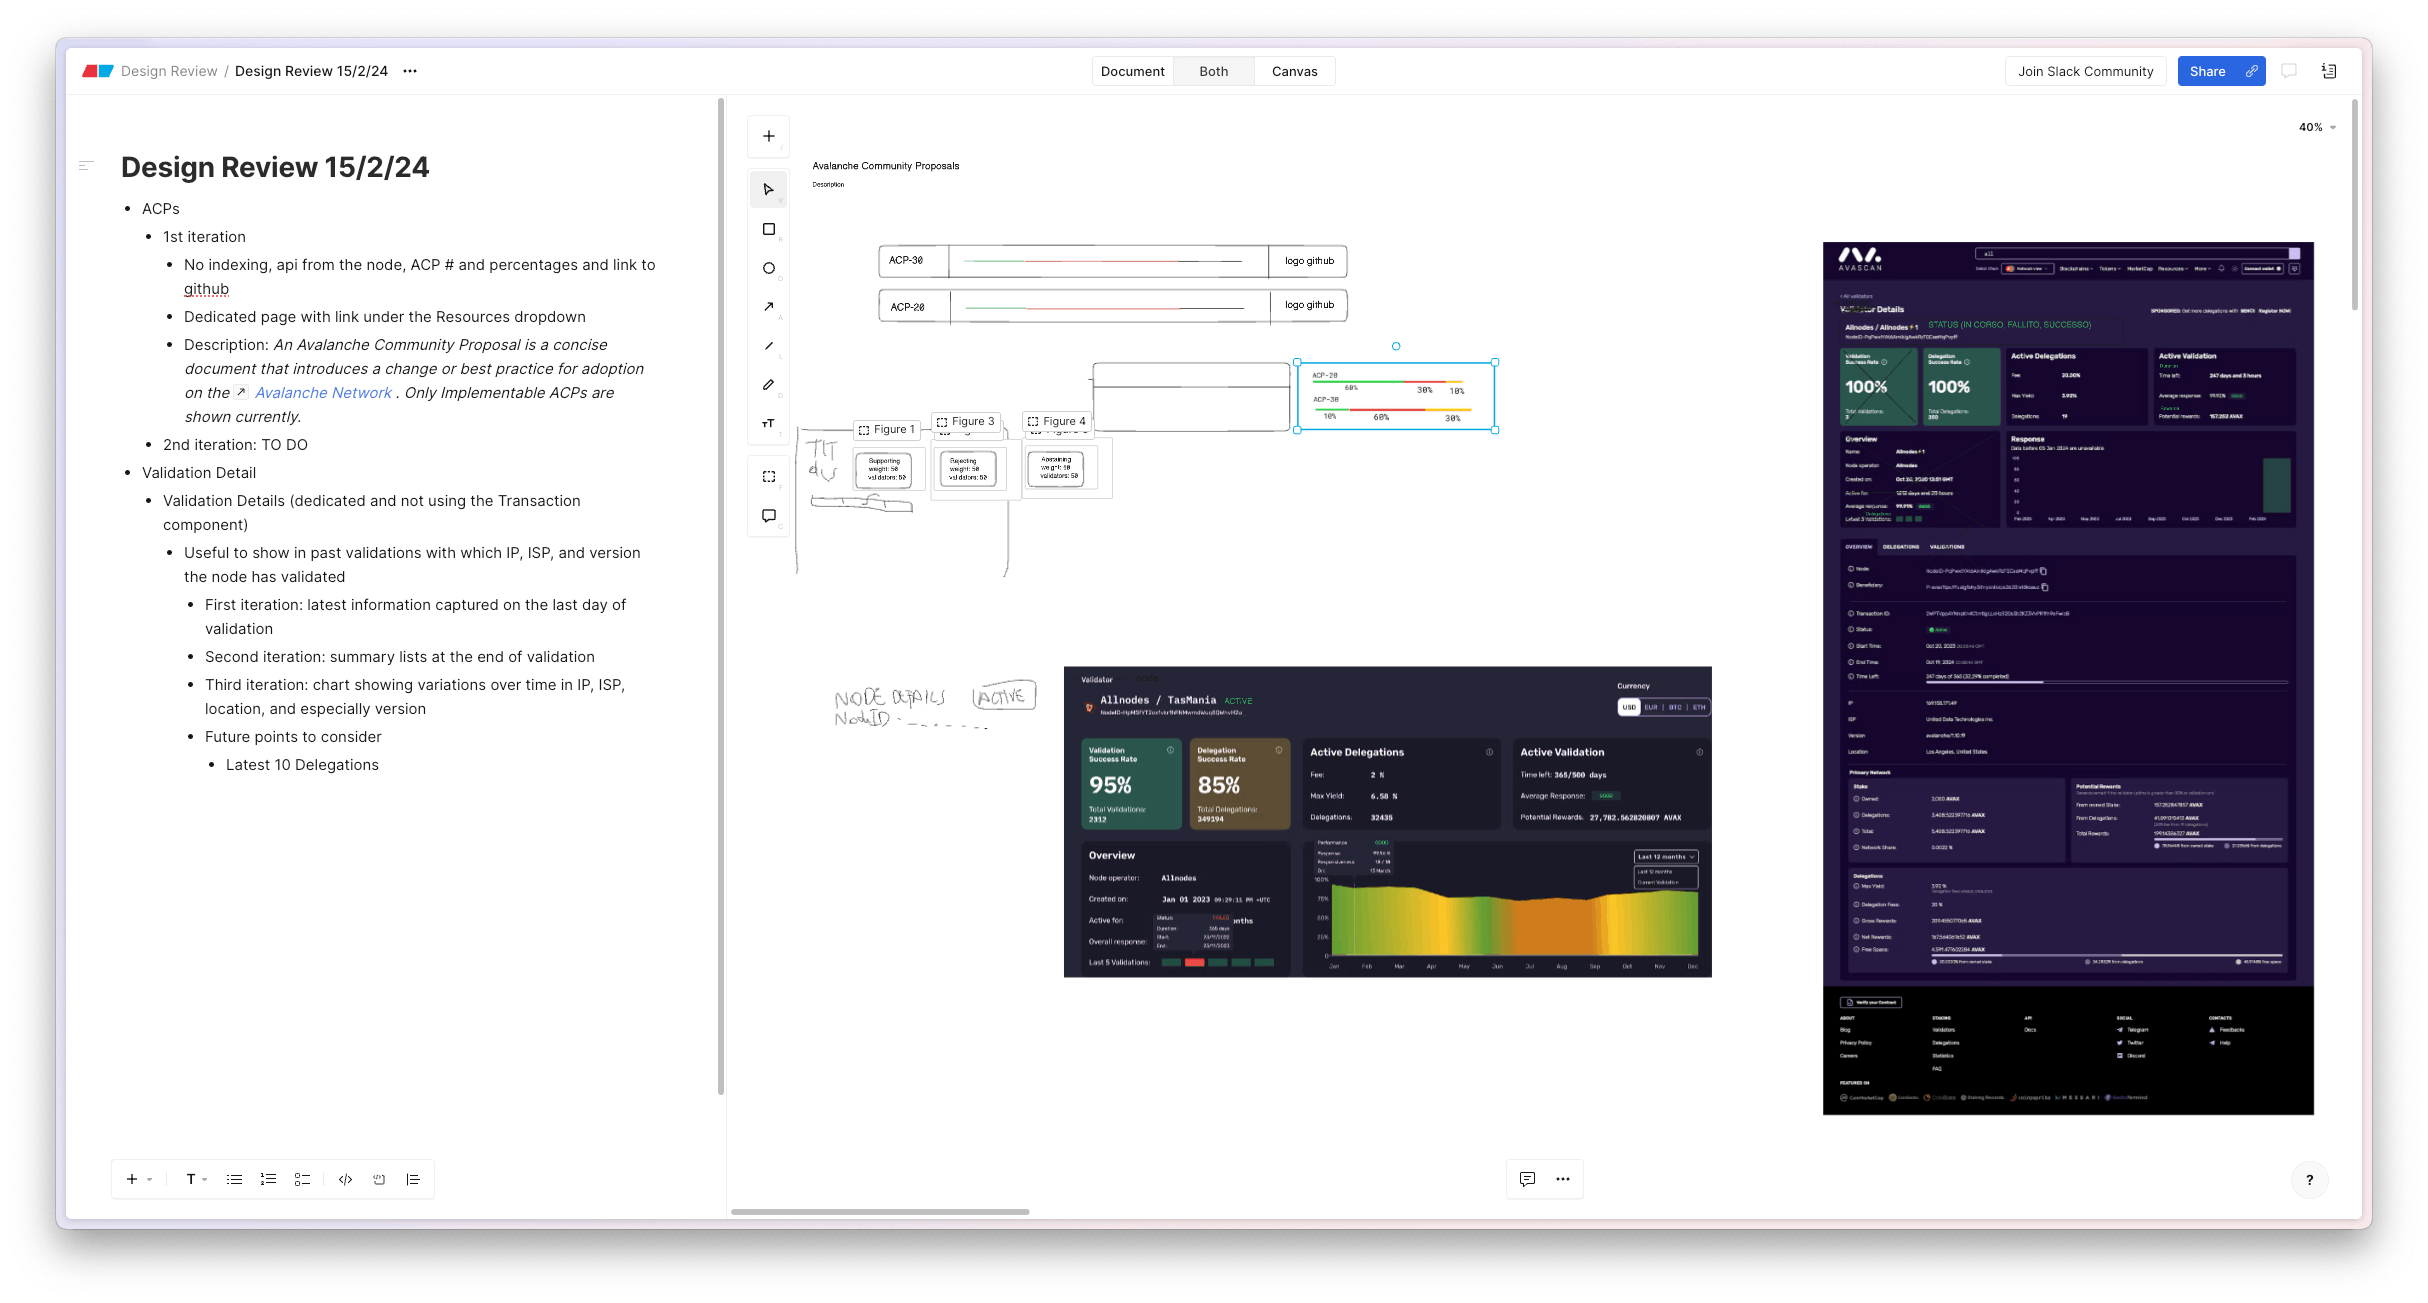Open canvas bottom more options ellipsis

coord(1563,1179)
